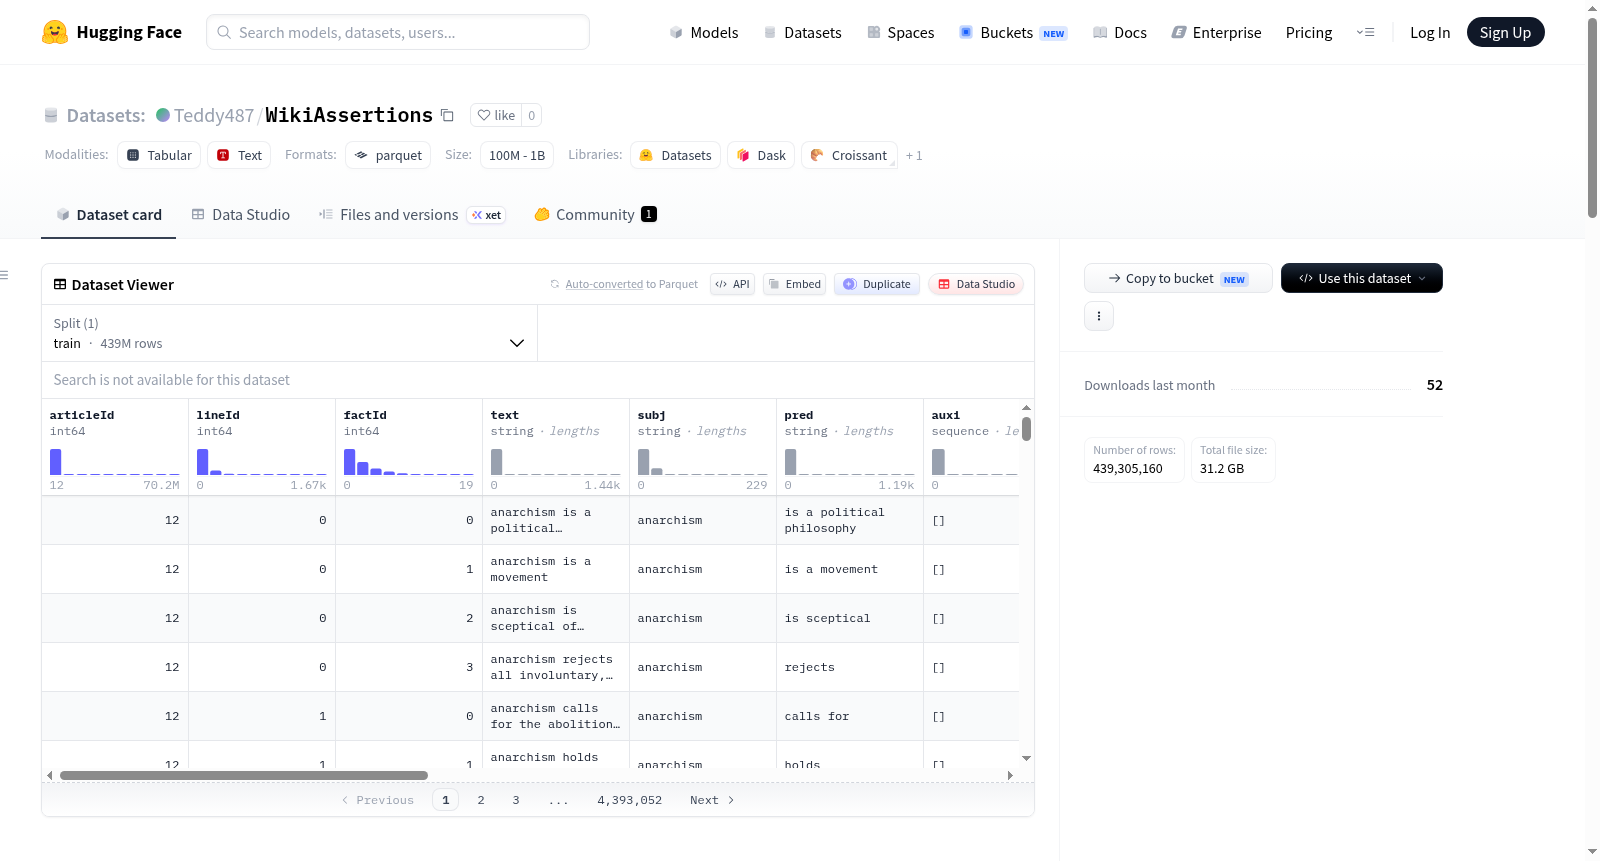Switch to the Dataset card tab

(x=109, y=215)
